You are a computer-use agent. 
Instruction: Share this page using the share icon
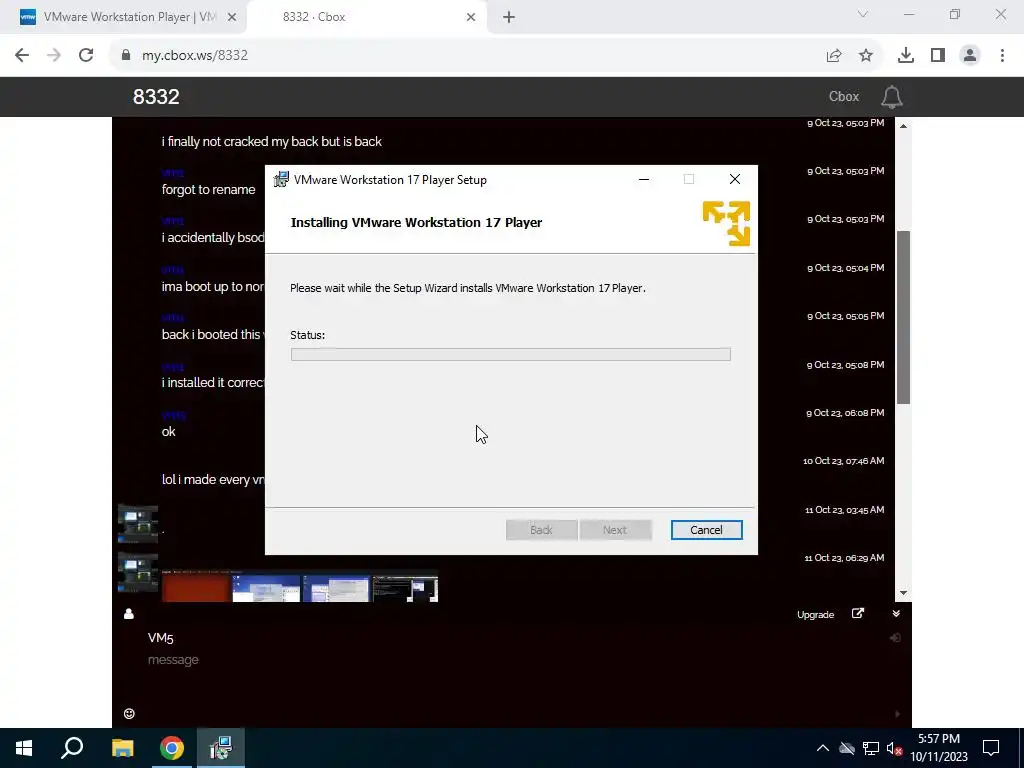(834, 56)
